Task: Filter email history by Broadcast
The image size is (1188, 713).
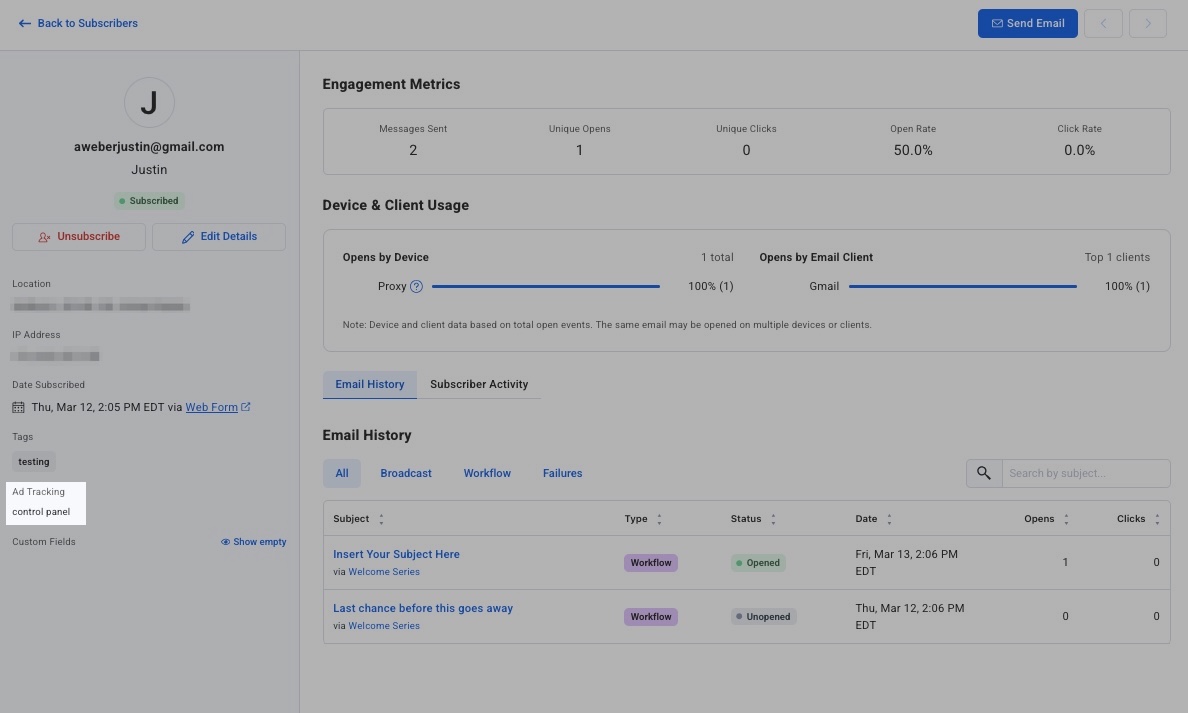Action: [406, 473]
